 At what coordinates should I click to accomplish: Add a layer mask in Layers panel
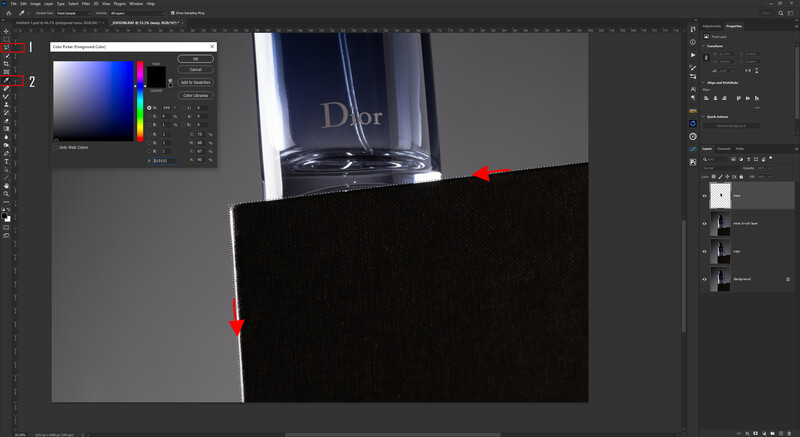756,433
